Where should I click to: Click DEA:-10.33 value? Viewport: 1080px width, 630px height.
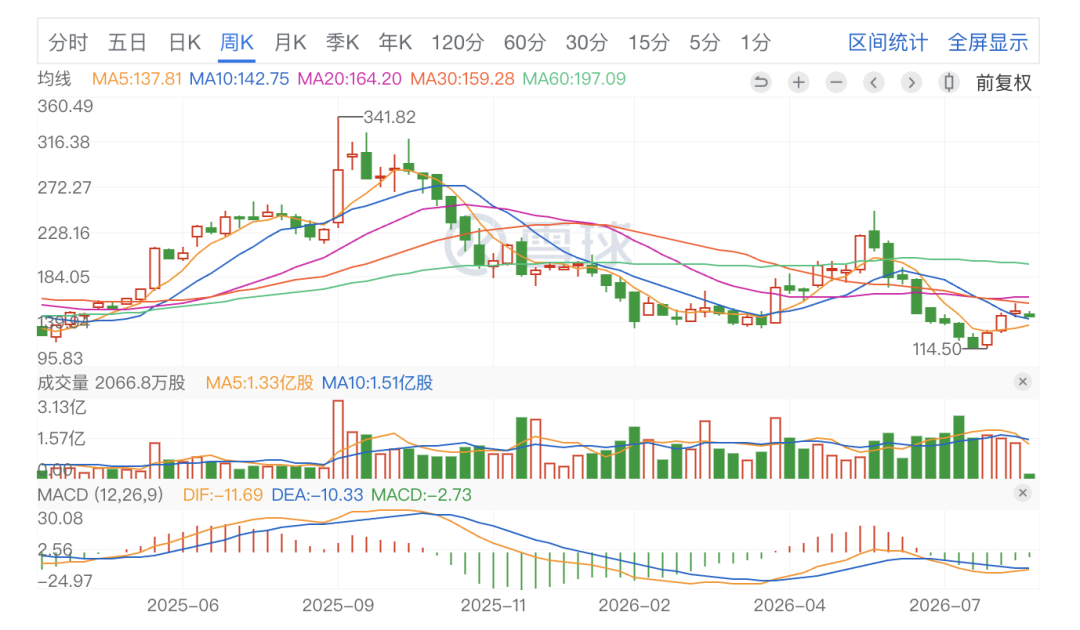317,495
